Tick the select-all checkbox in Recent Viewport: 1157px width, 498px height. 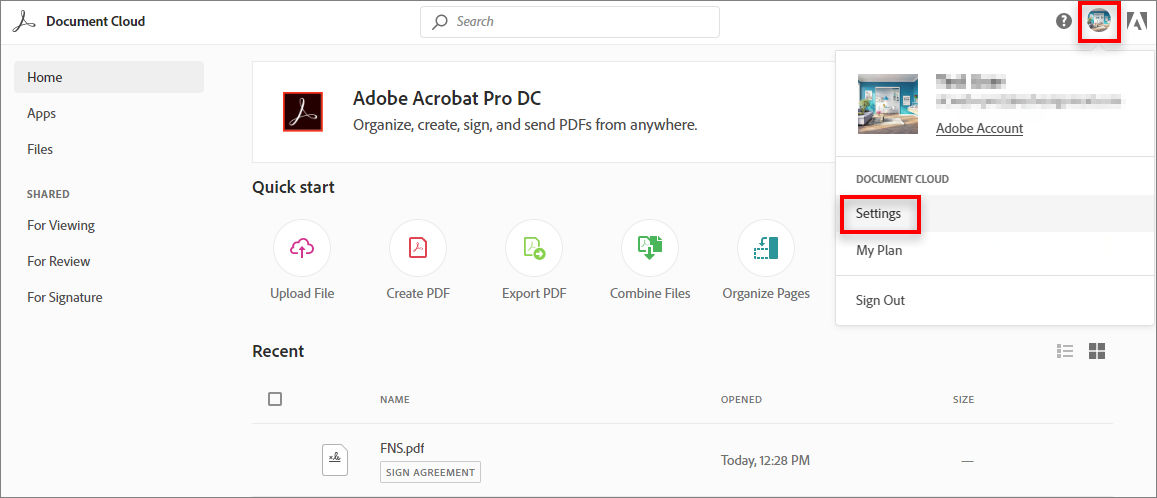tap(275, 399)
